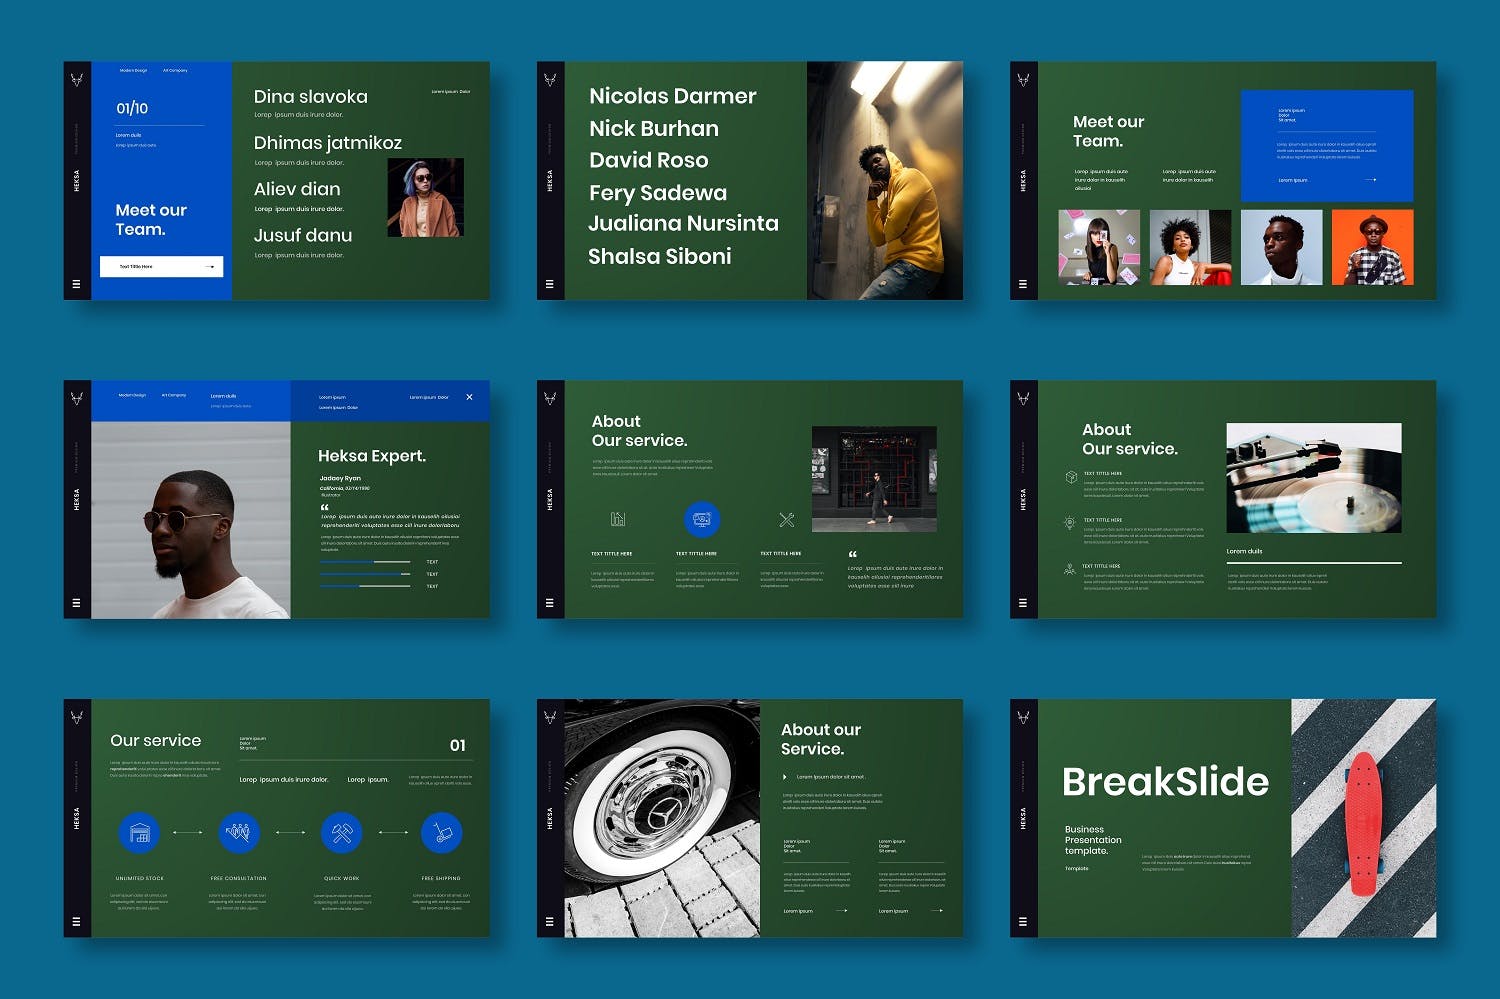Select Art Company in the Heksa Expert header

[x=174, y=396]
